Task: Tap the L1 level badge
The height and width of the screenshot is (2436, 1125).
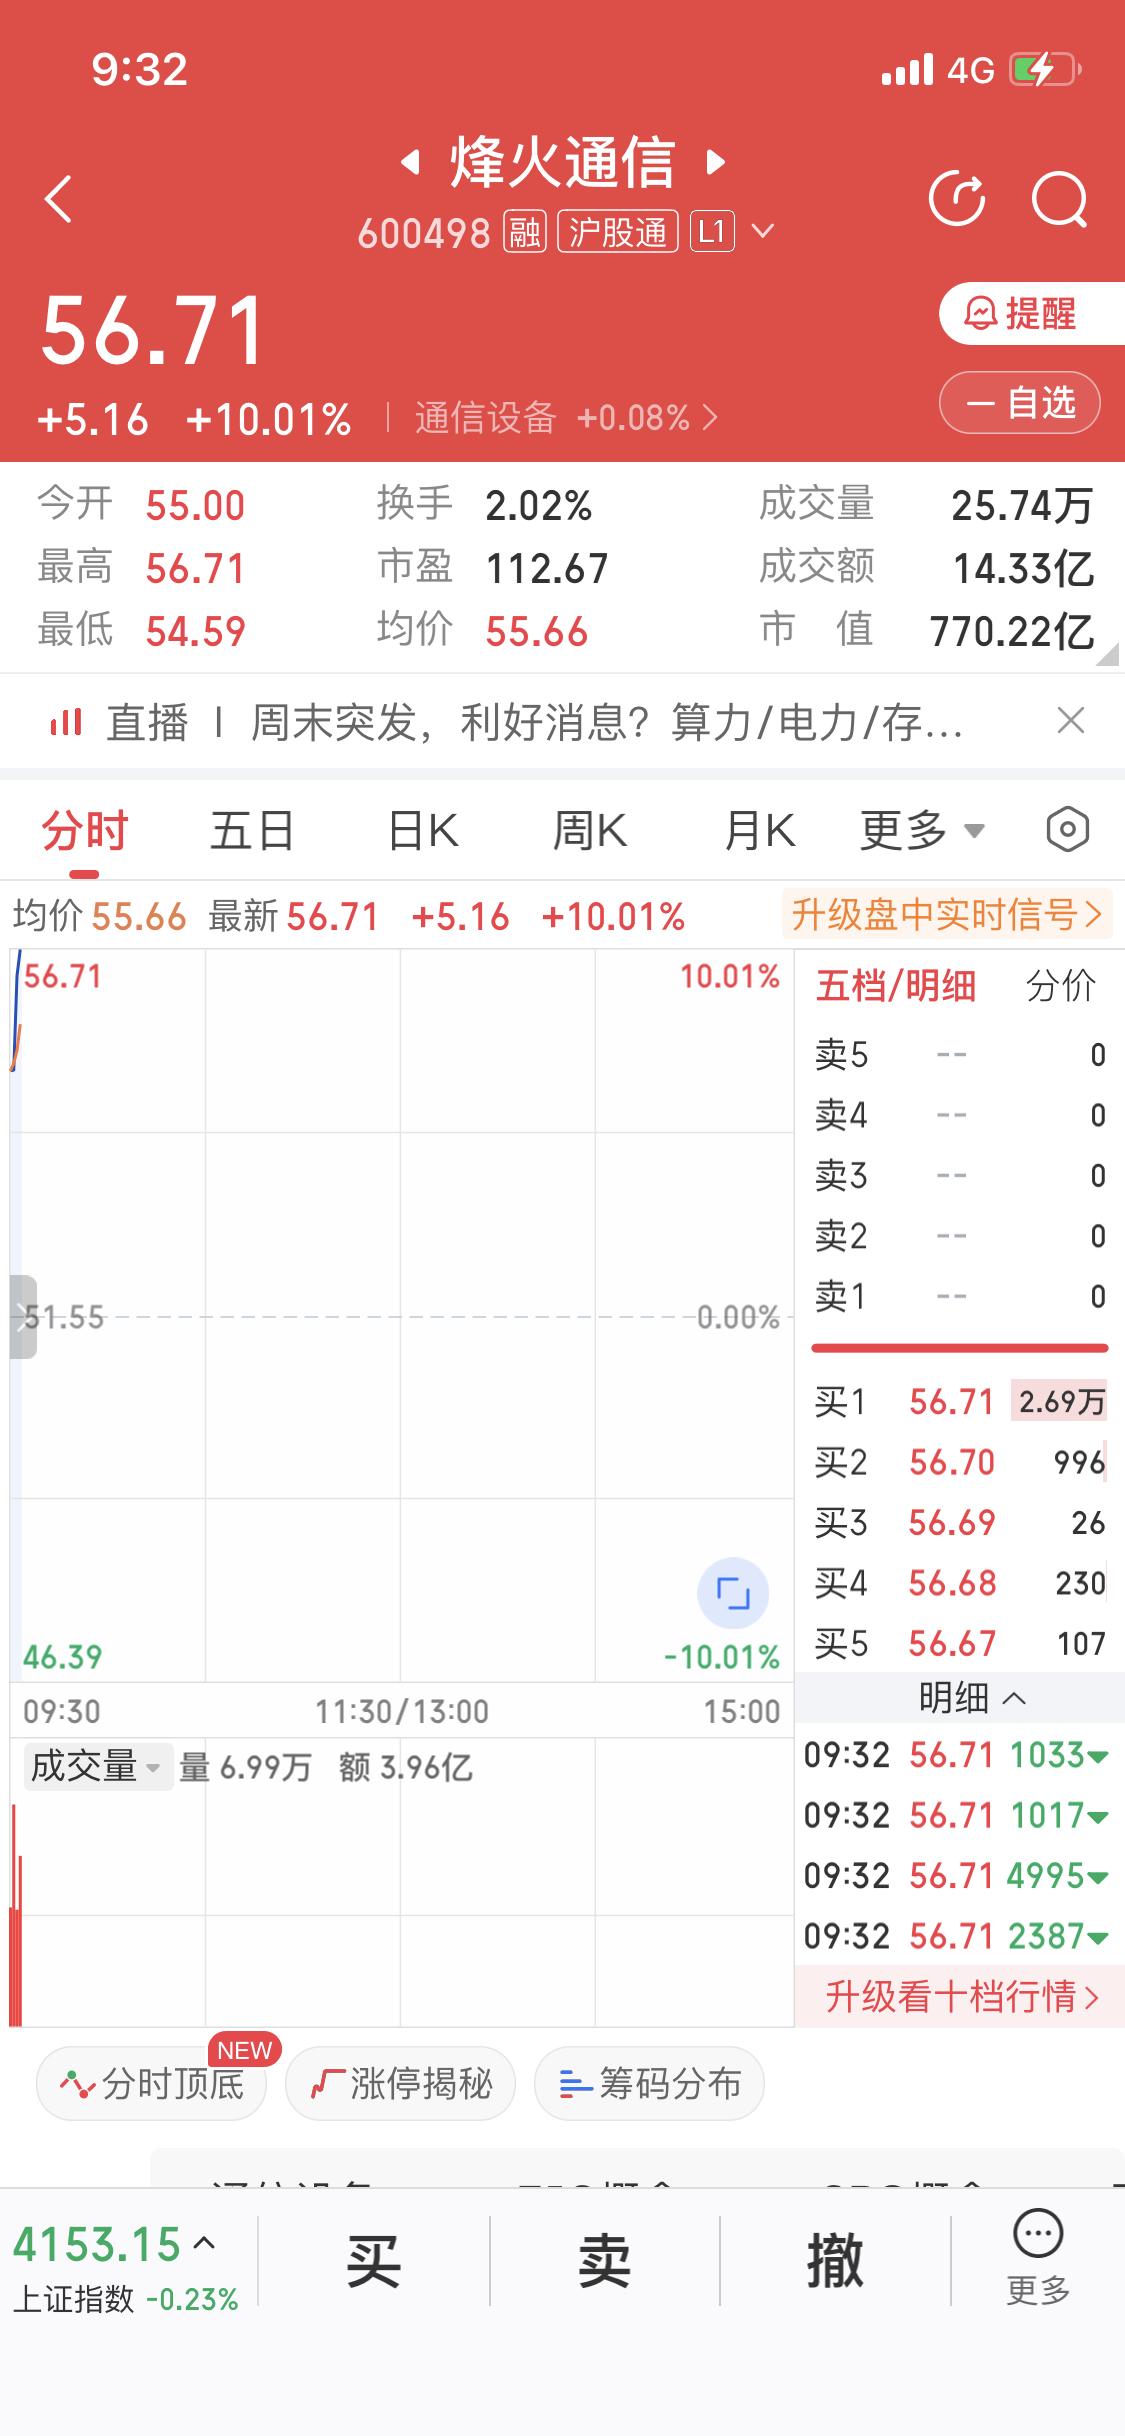Action: point(712,232)
